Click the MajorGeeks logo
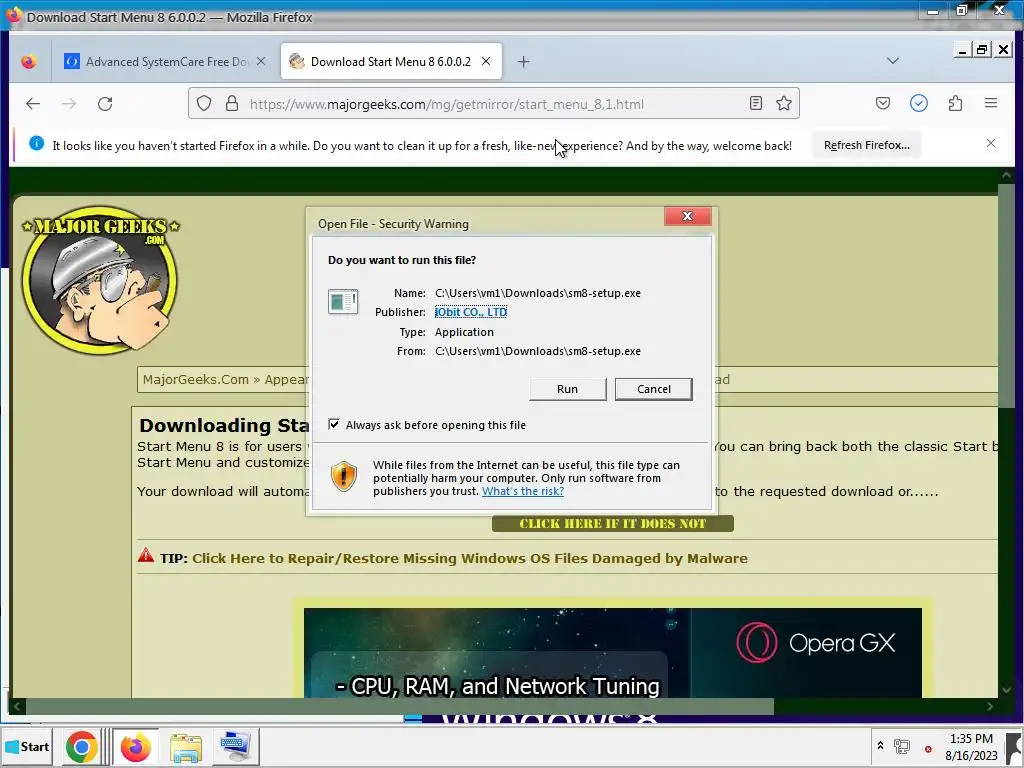 pos(100,280)
